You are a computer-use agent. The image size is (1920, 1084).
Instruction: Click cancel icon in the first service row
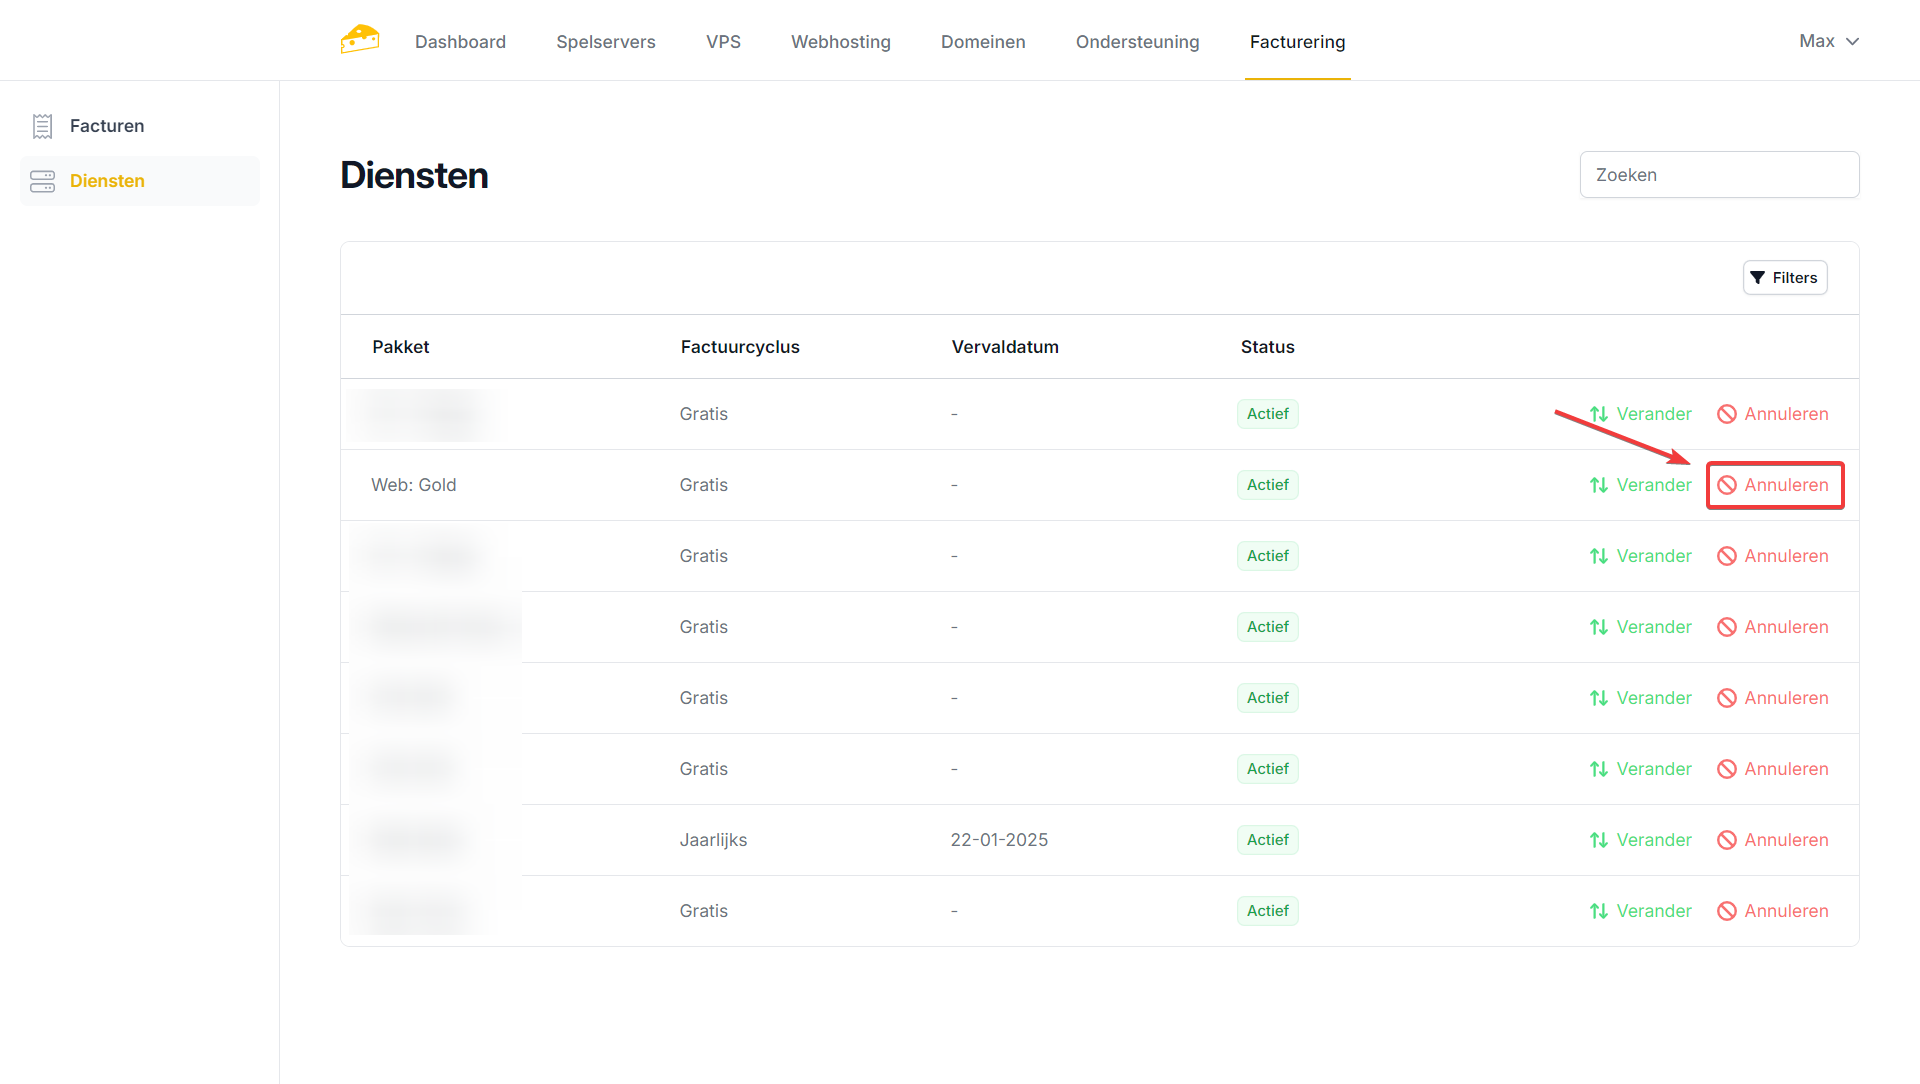pos(1727,414)
